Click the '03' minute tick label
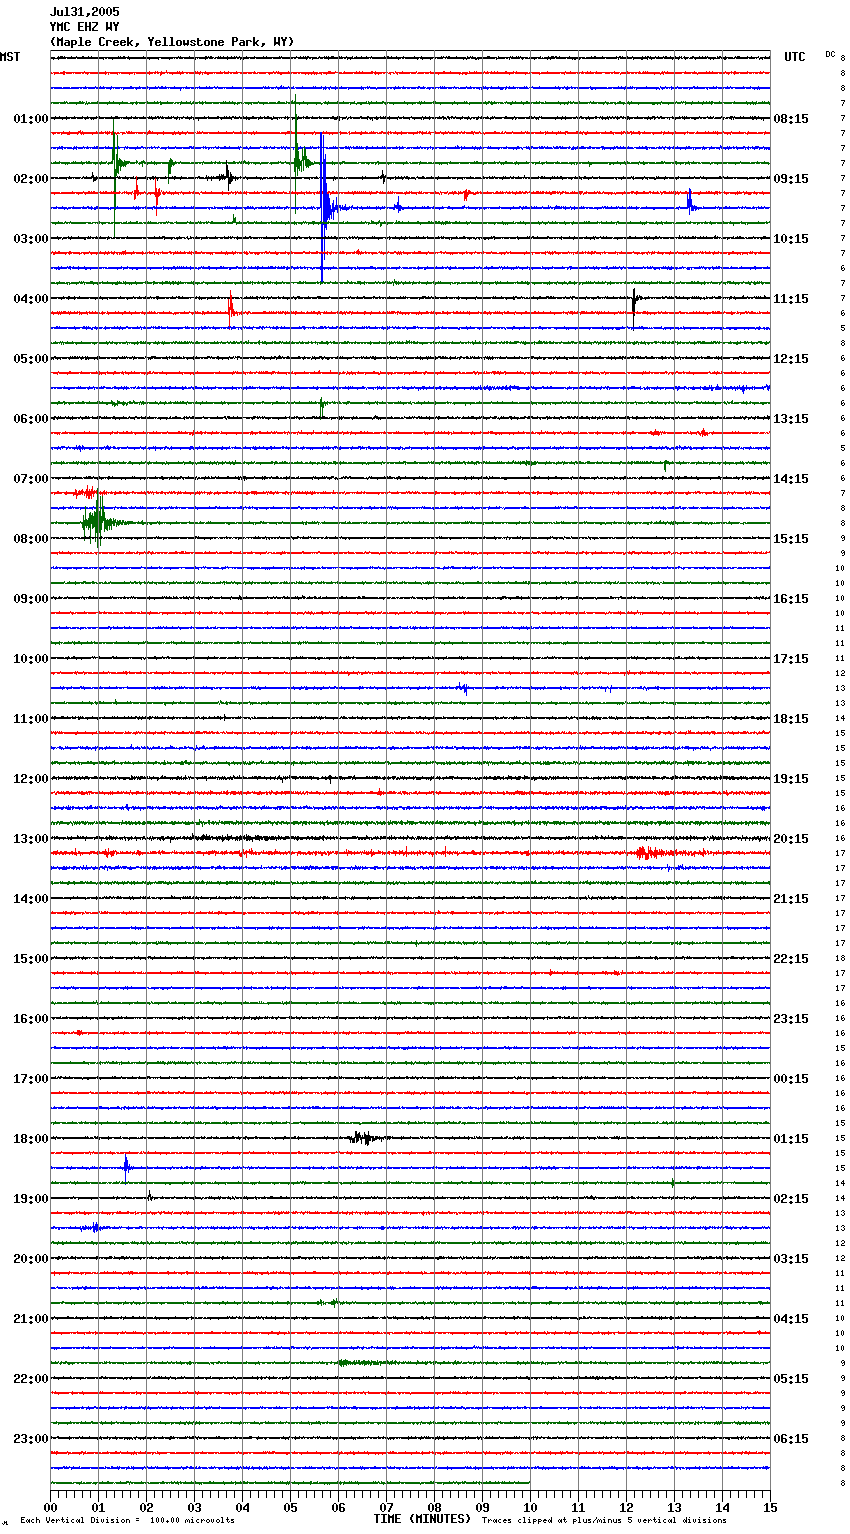This screenshot has height=1534, width=850. pyautogui.click(x=194, y=1507)
